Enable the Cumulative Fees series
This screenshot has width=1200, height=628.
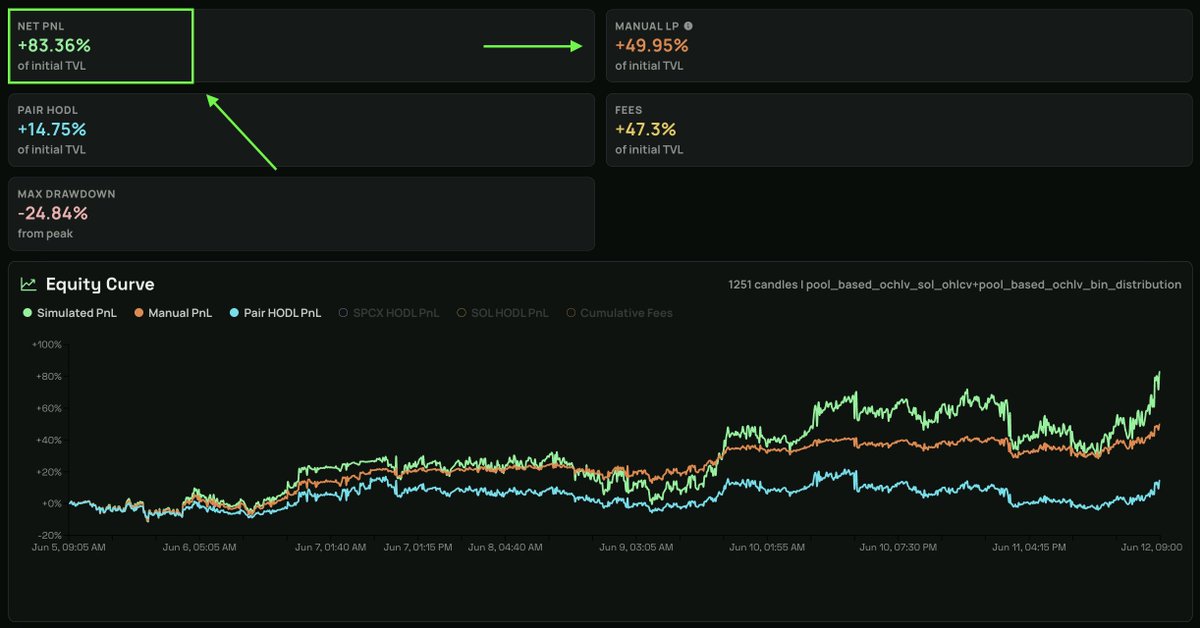click(x=619, y=313)
